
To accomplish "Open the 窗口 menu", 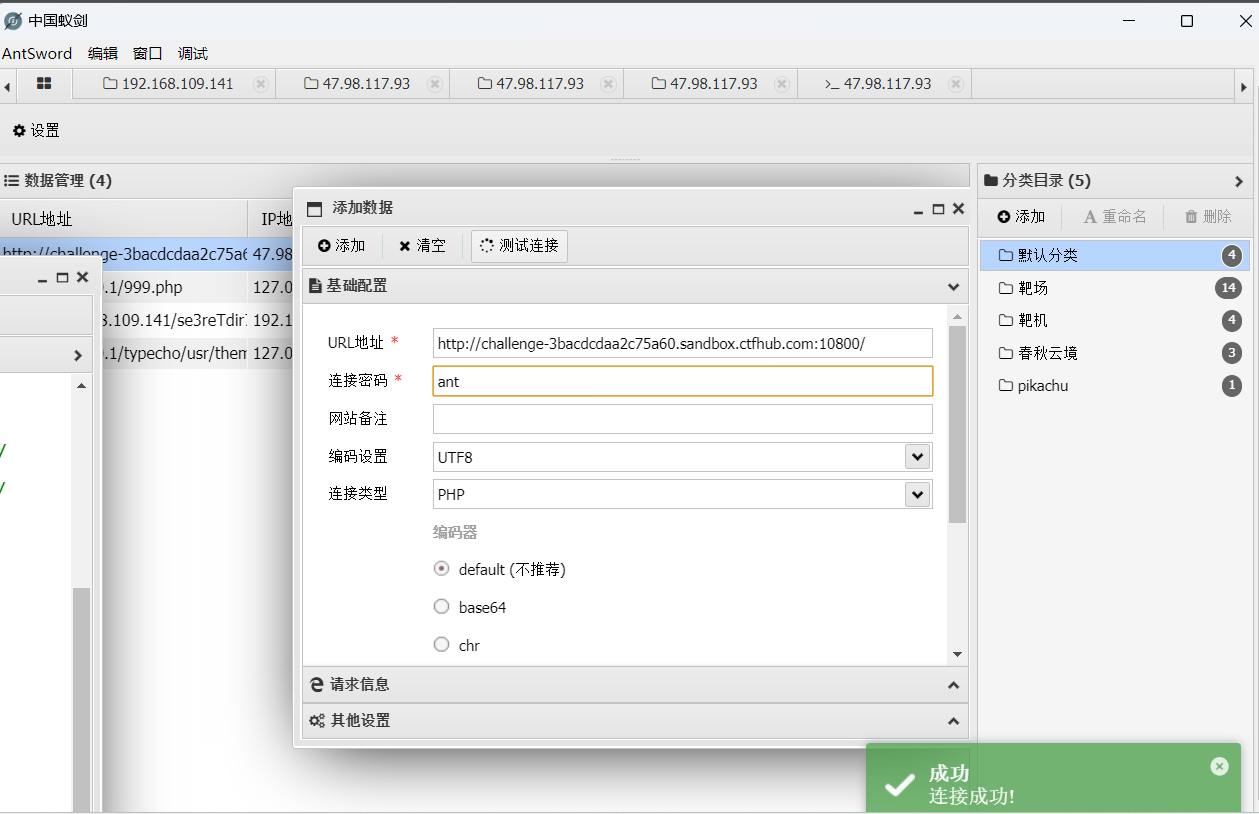I will (x=148, y=53).
